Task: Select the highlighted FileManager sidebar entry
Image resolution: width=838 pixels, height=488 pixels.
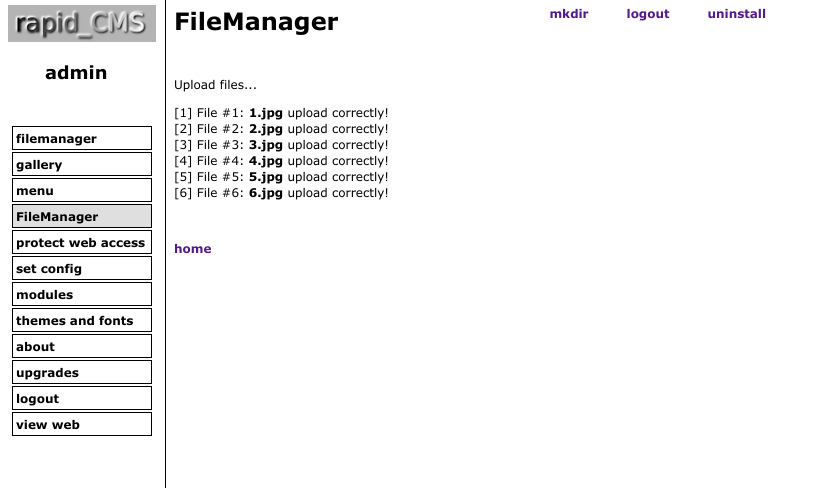Action: pos(82,216)
